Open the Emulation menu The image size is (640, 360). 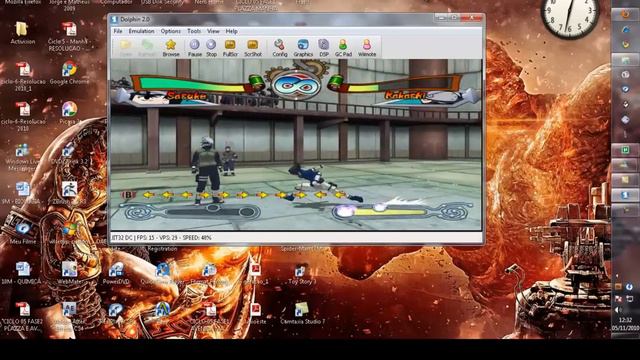(x=141, y=31)
